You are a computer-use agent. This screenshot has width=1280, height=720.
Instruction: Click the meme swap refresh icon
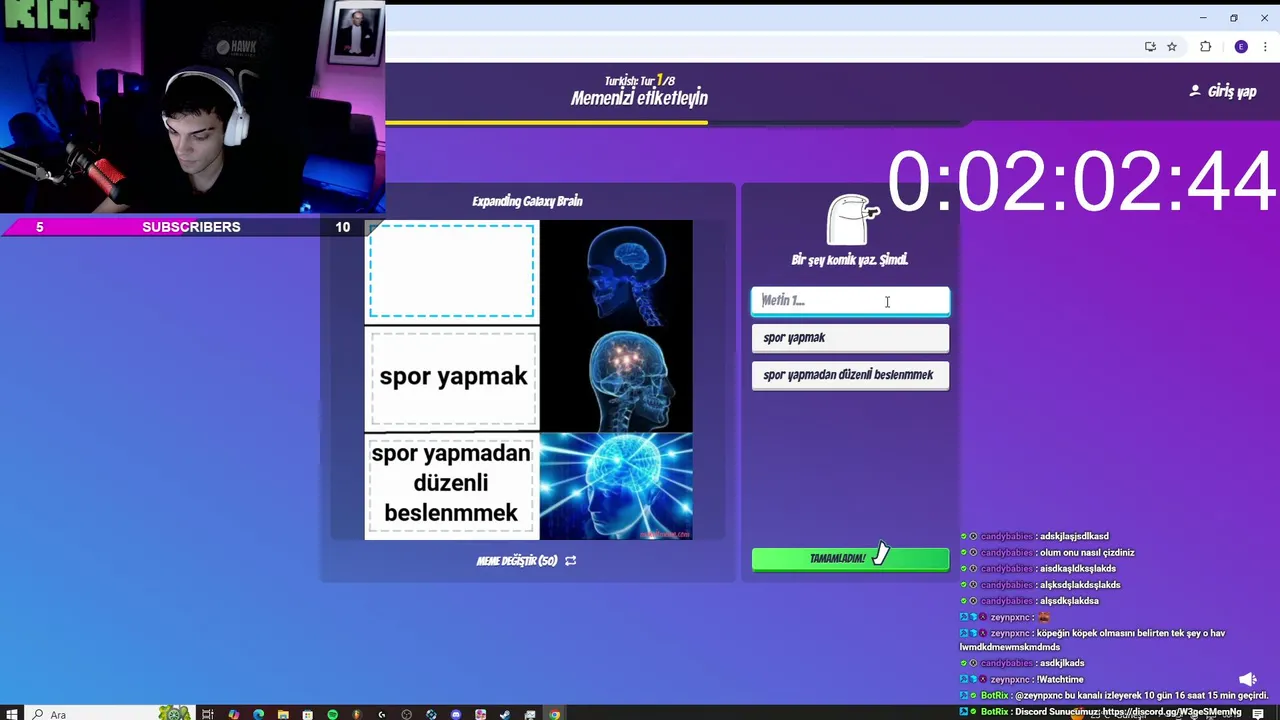[x=571, y=561]
